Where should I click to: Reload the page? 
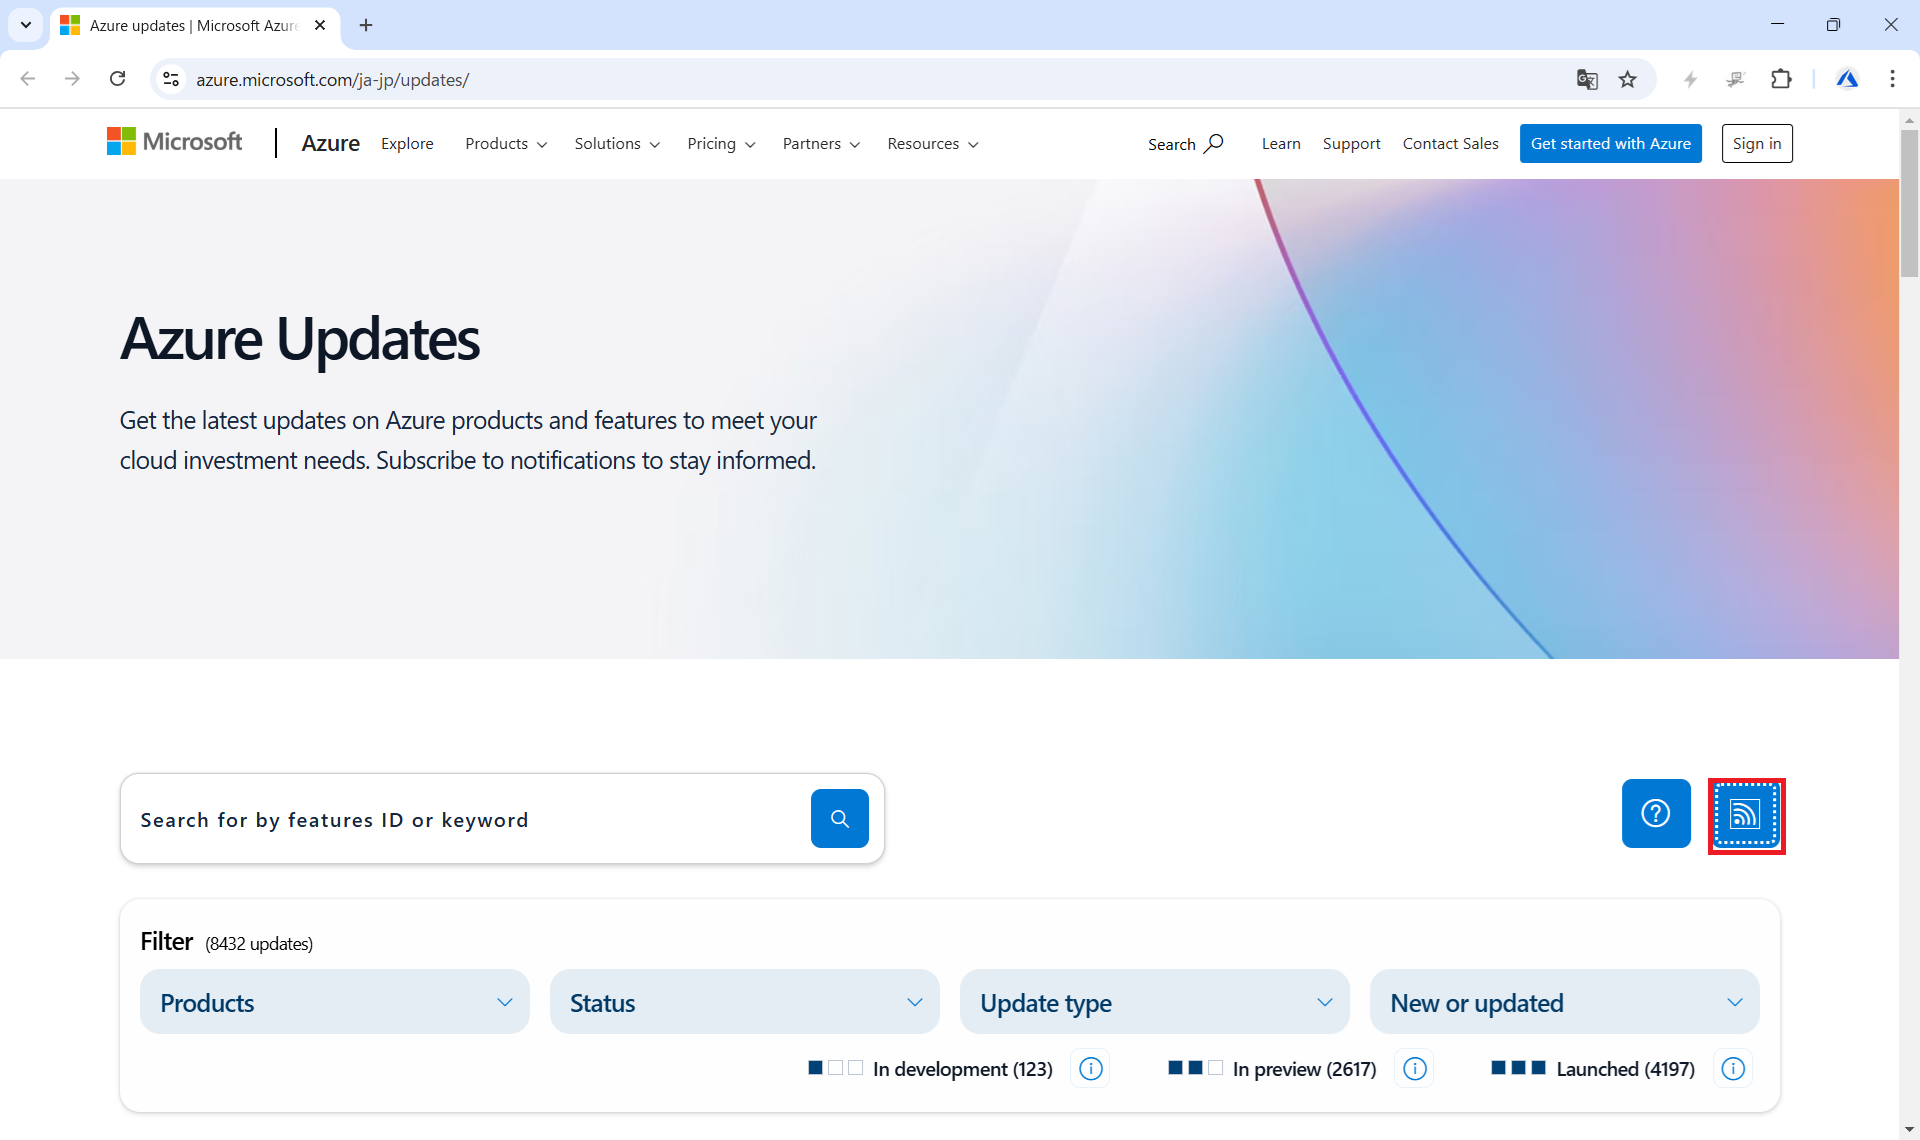click(x=118, y=79)
